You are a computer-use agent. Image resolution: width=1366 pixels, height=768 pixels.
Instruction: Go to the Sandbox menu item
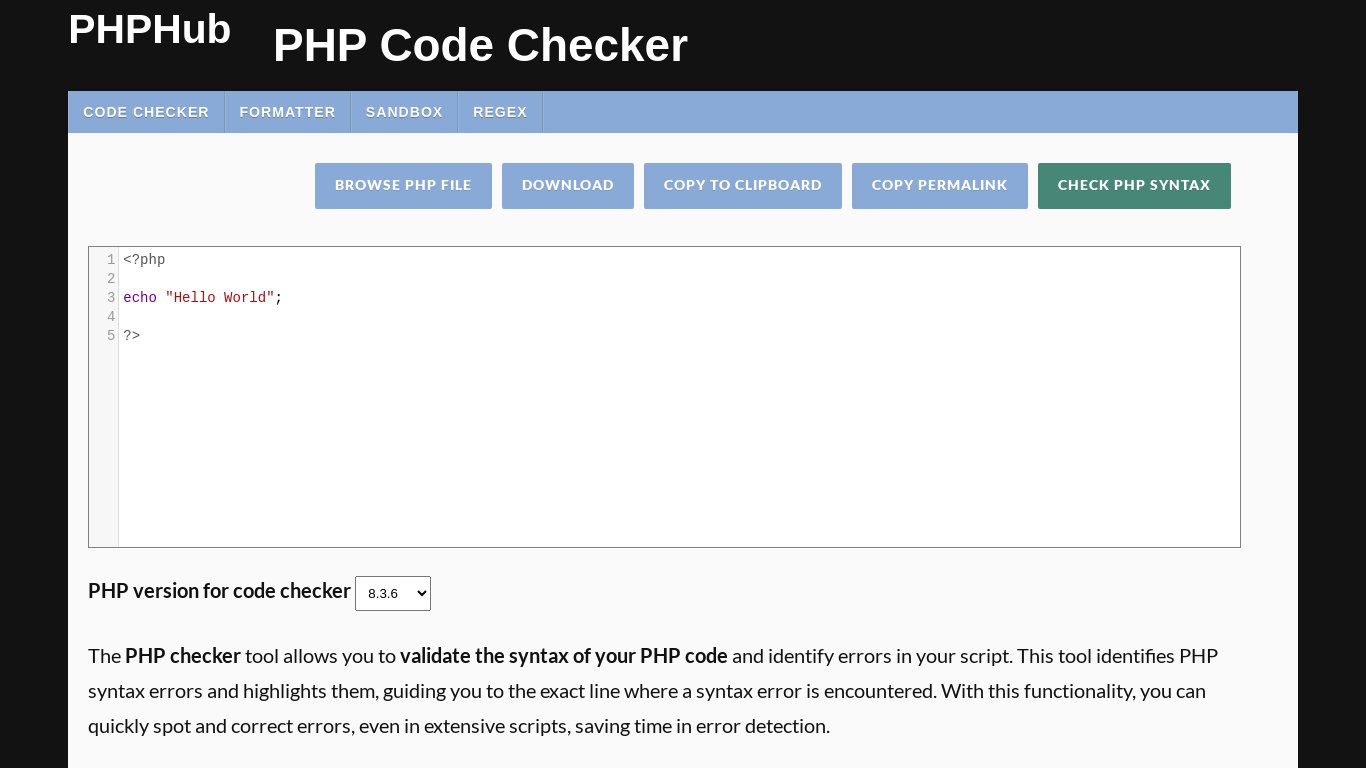point(404,112)
